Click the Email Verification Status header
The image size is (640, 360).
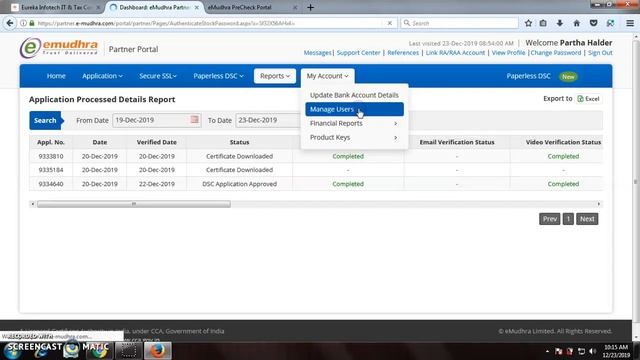click(457, 142)
